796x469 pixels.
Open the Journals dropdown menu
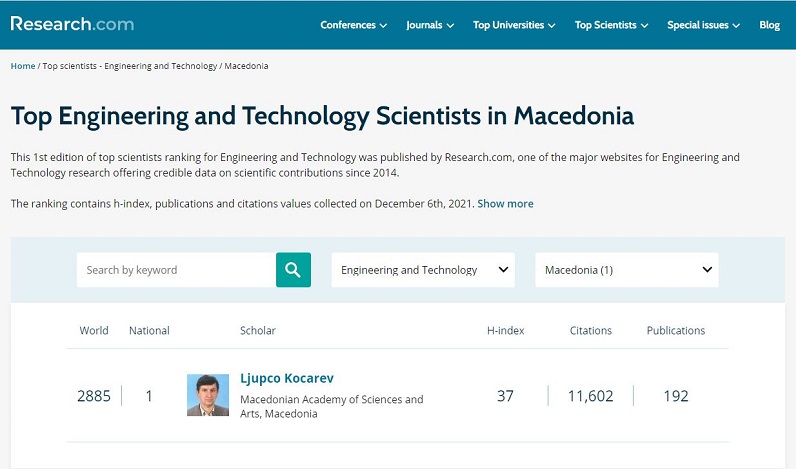click(x=430, y=25)
